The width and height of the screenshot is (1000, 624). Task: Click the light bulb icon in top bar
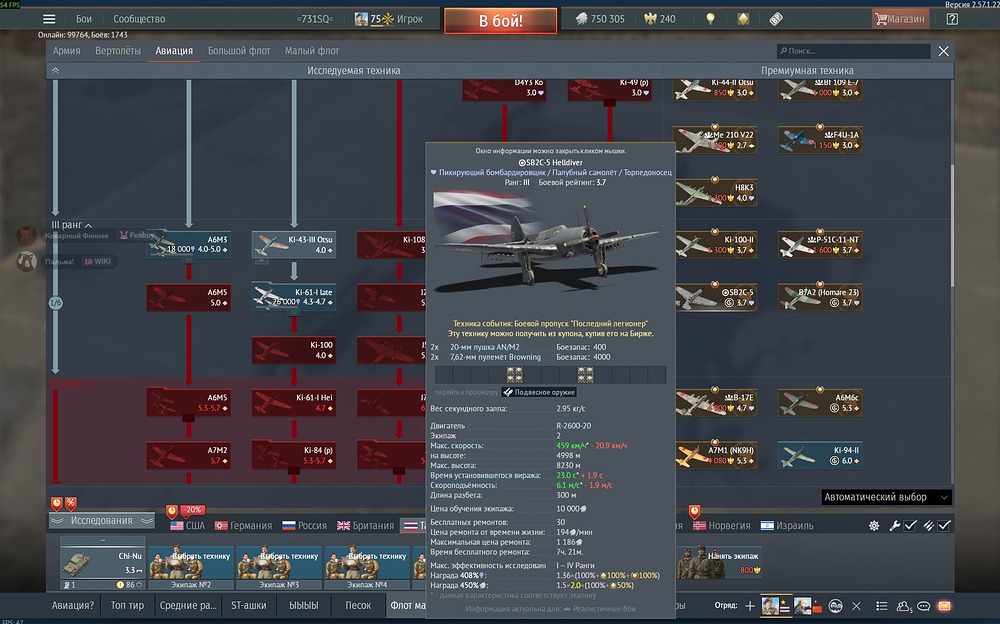coord(710,19)
